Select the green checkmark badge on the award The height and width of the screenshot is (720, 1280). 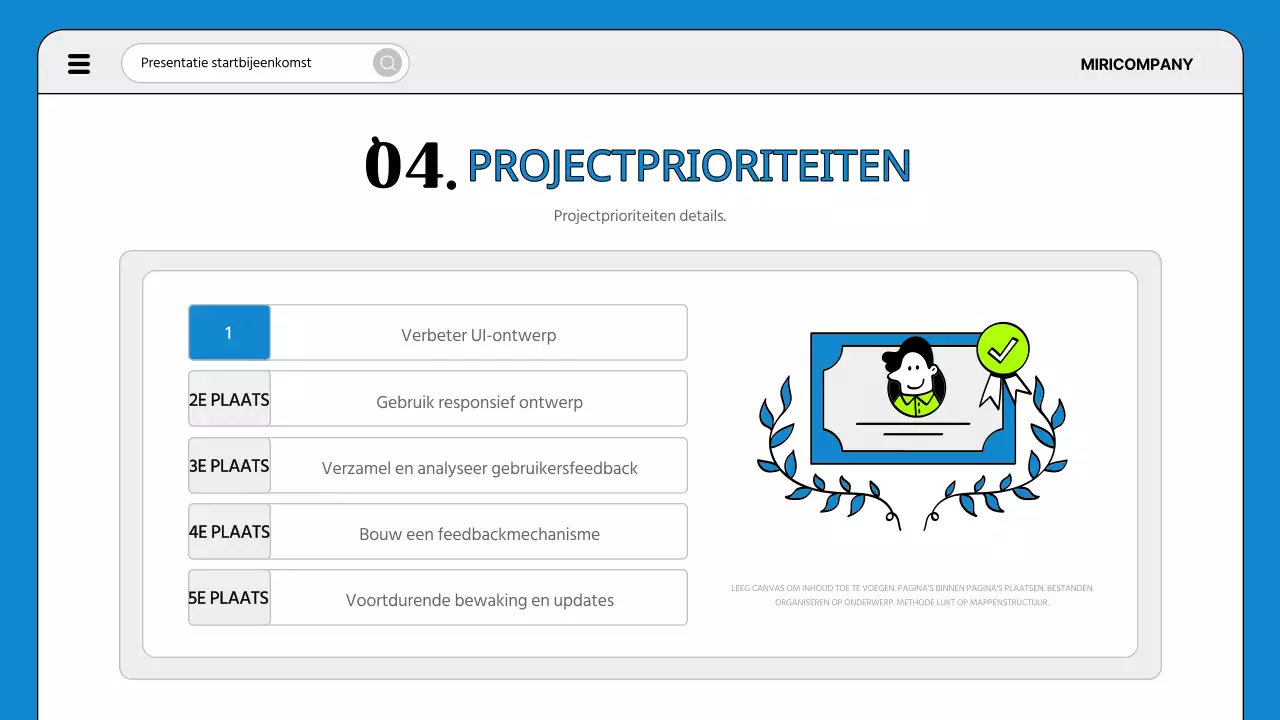point(1003,349)
